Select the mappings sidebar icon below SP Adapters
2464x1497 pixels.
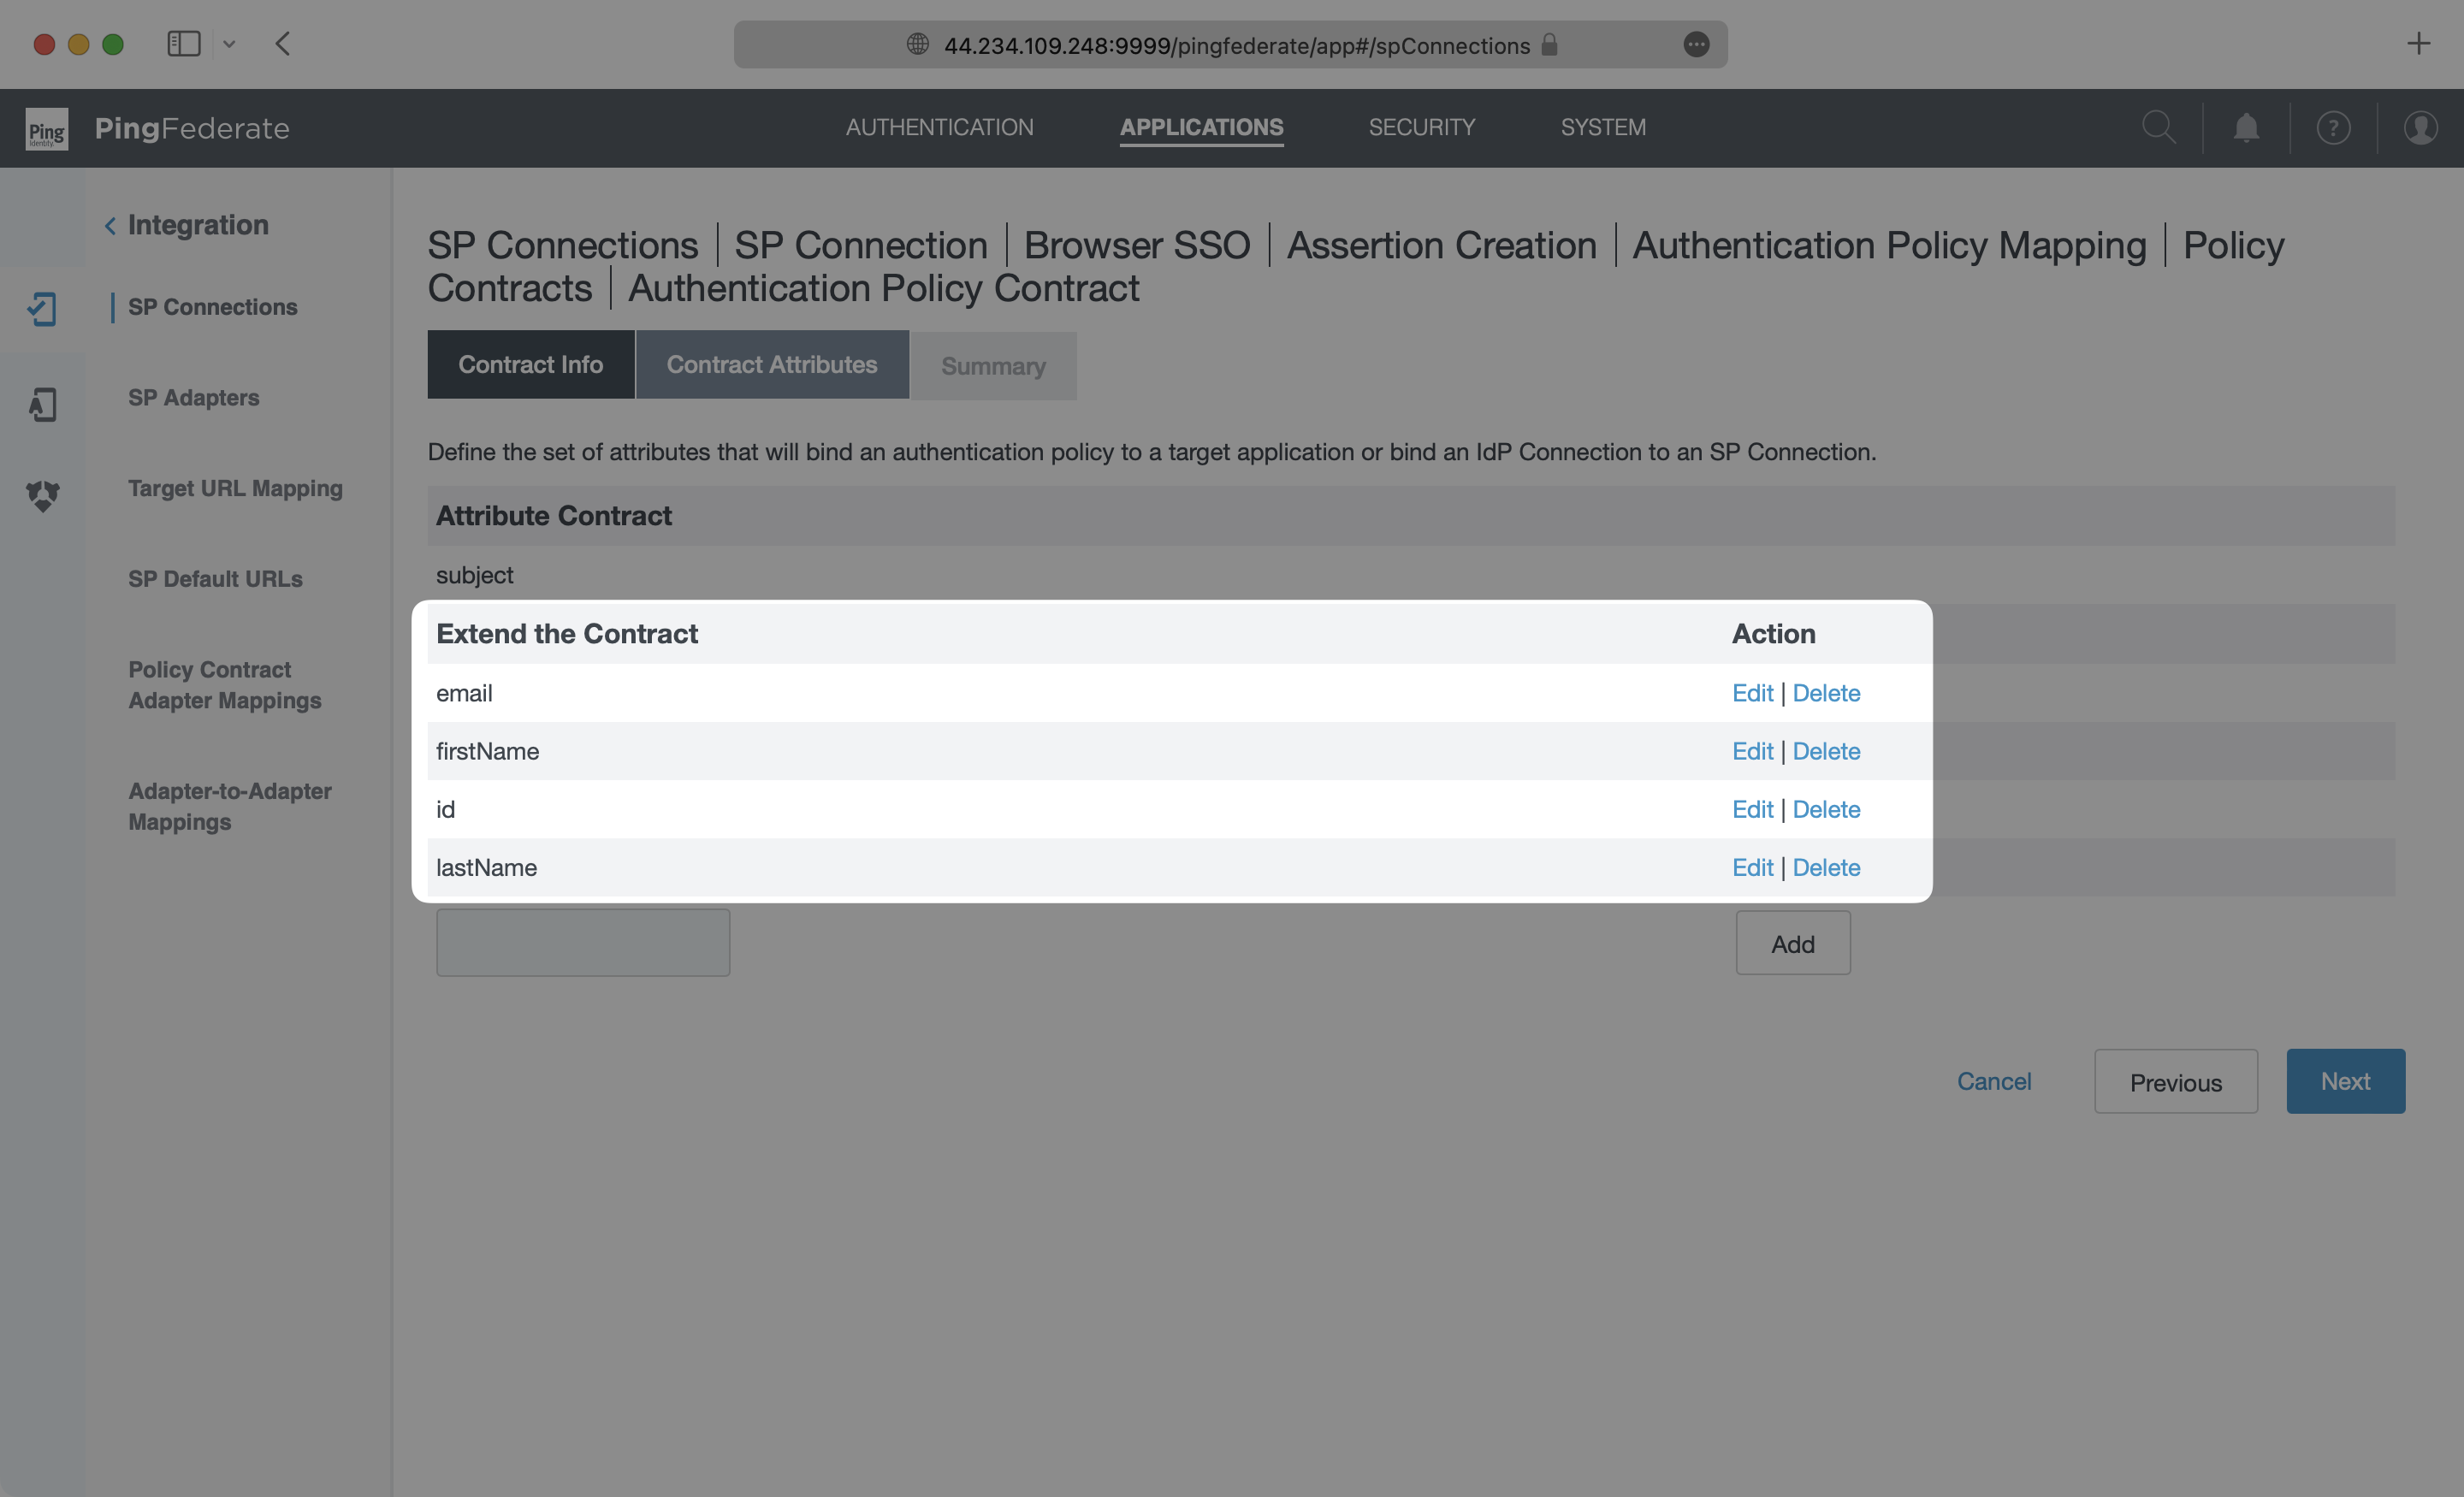[42, 496]
